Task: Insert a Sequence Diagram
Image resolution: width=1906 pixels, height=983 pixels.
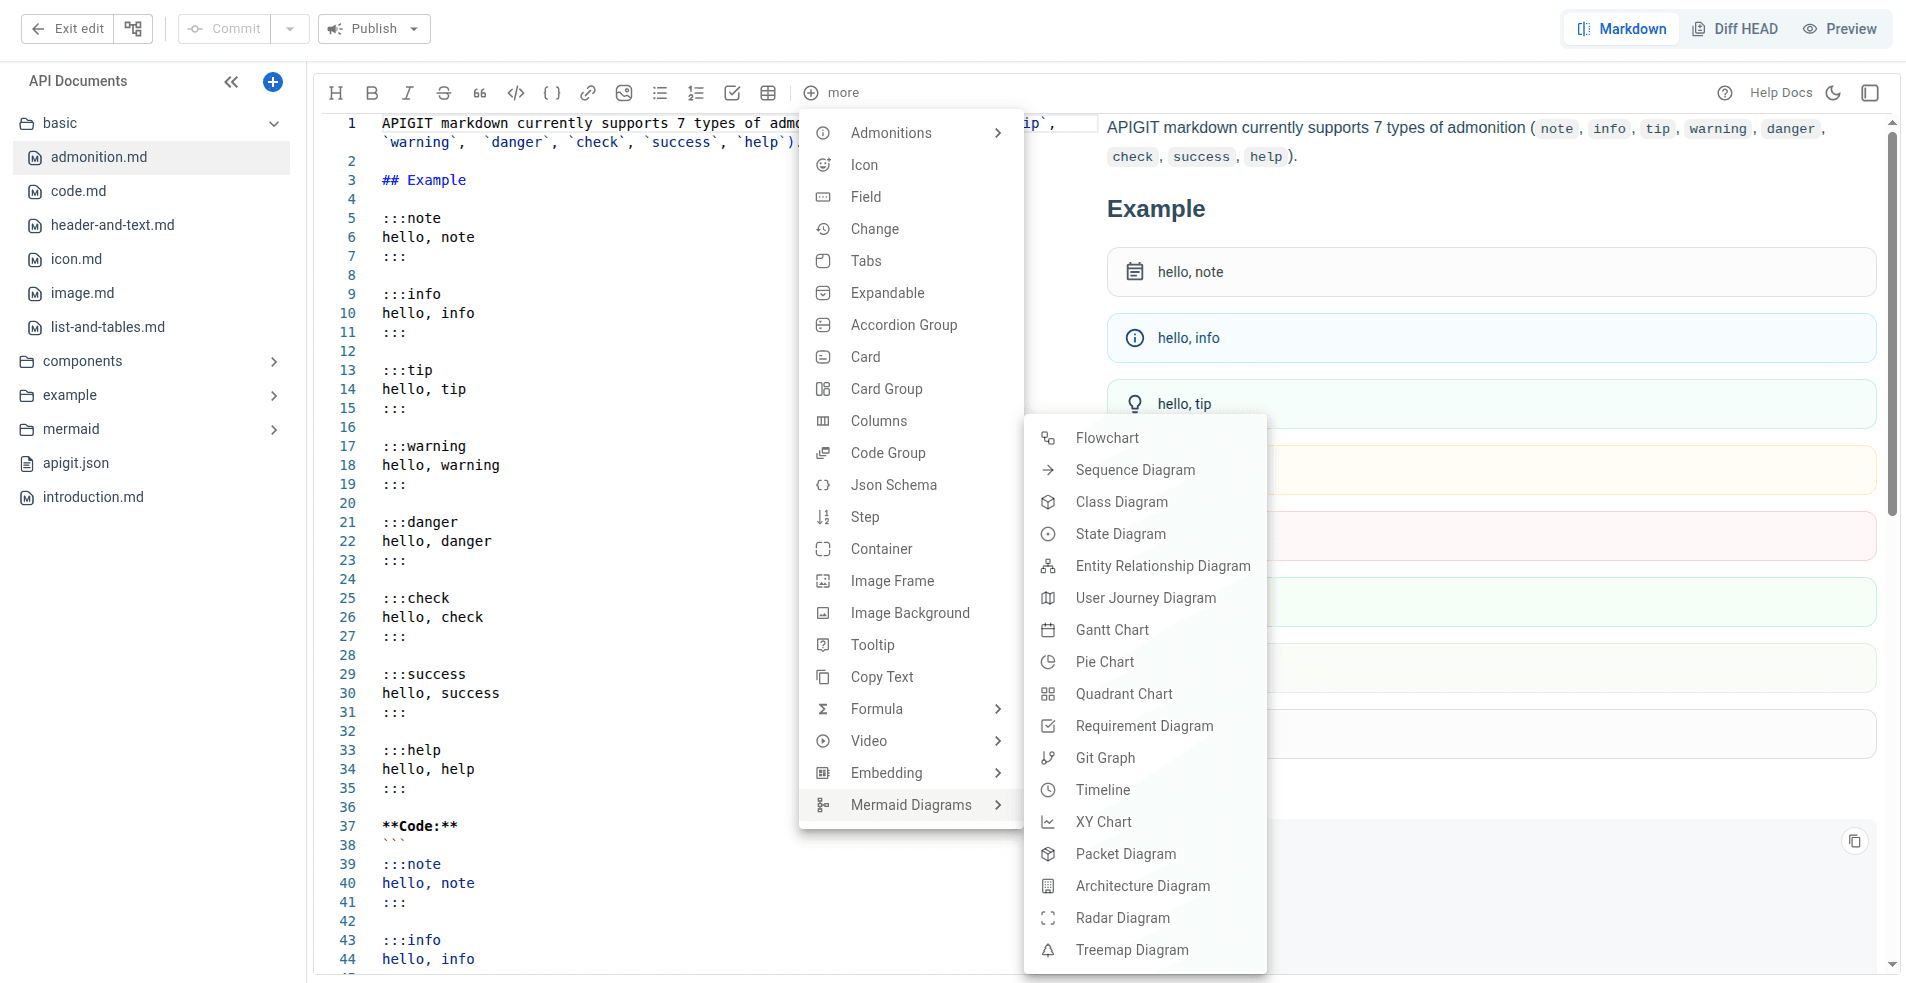Action: [1145, 470]
